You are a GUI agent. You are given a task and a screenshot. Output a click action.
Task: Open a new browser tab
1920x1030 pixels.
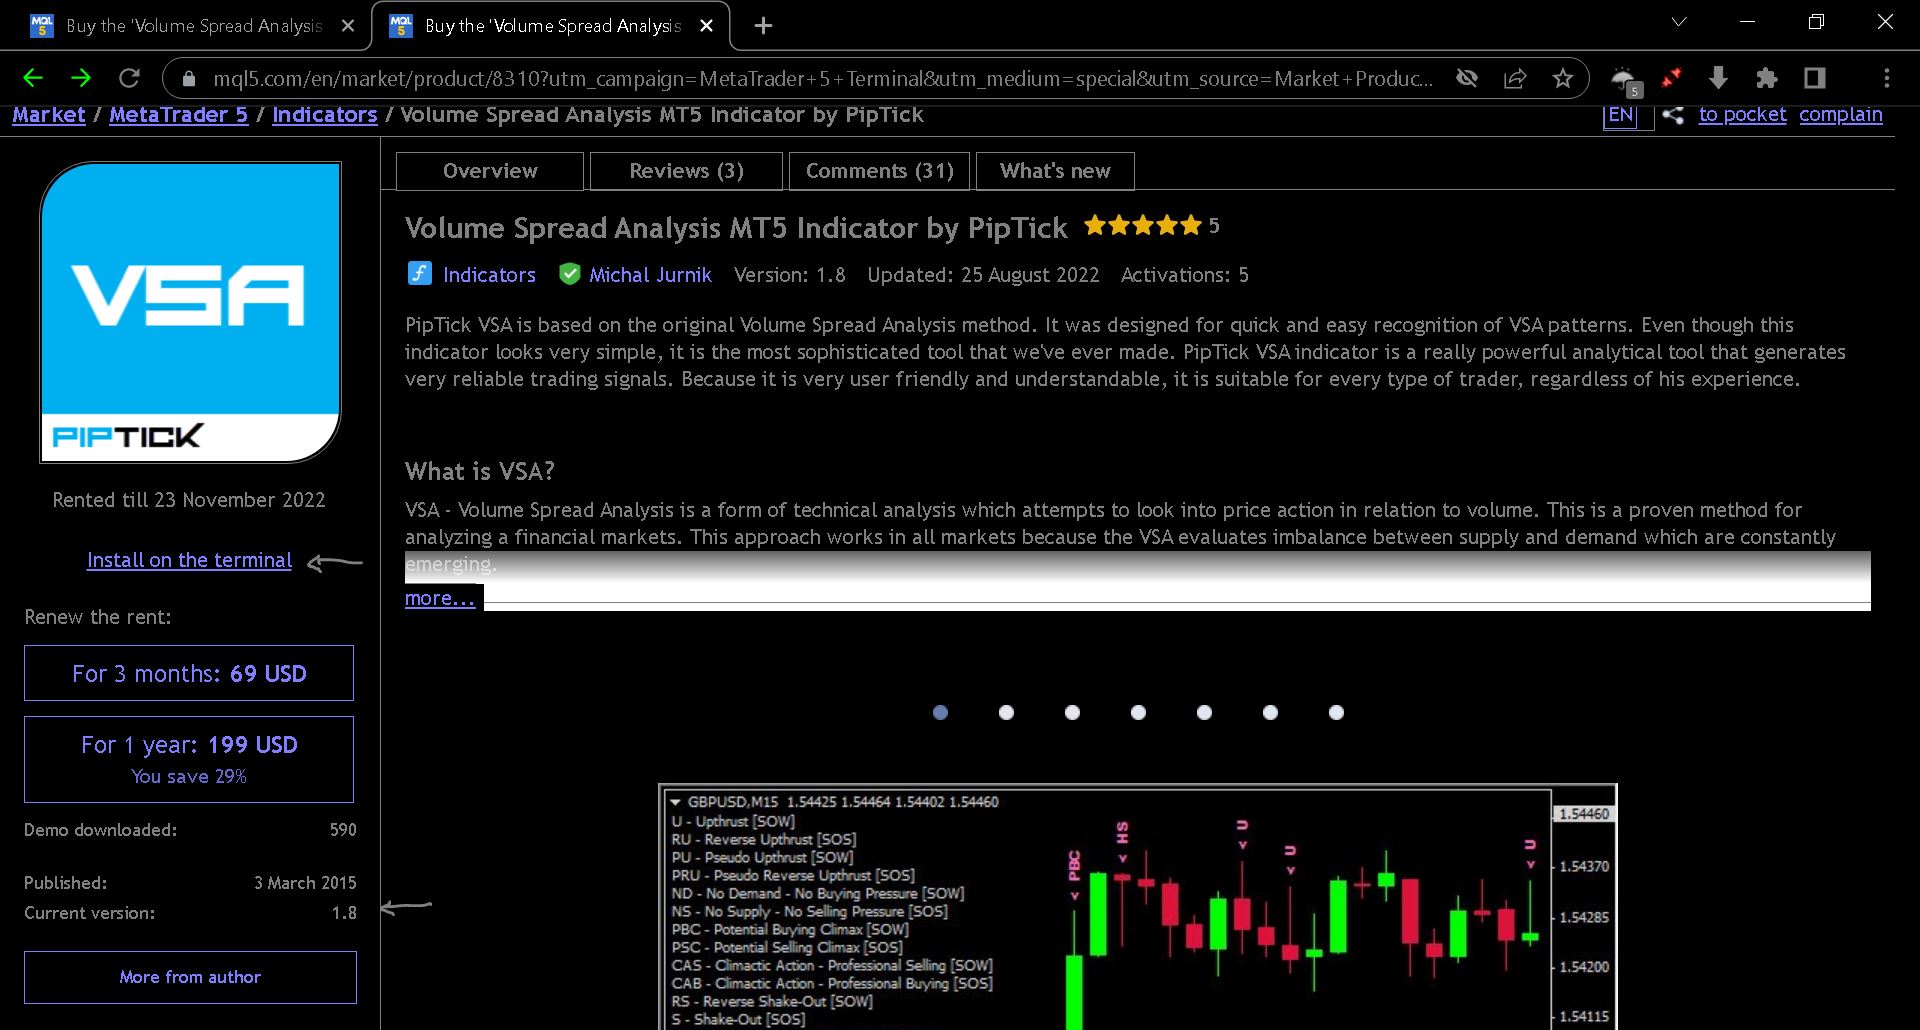click(x=763, y=26)
